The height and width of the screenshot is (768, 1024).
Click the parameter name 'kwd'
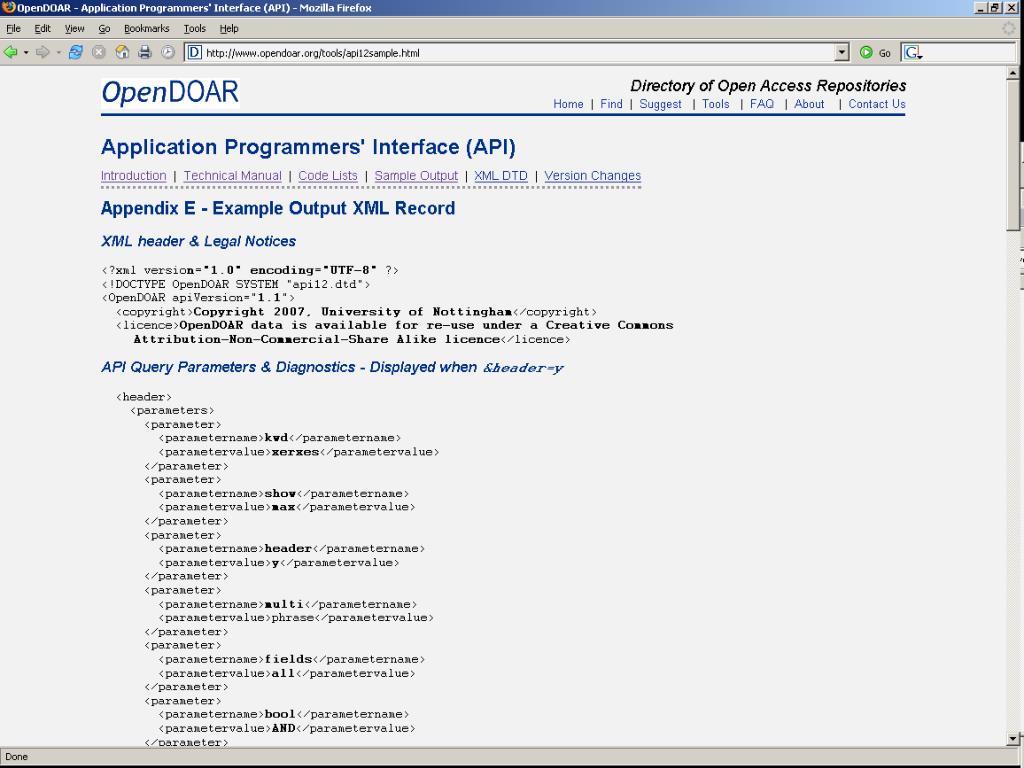tap(276, 438)
